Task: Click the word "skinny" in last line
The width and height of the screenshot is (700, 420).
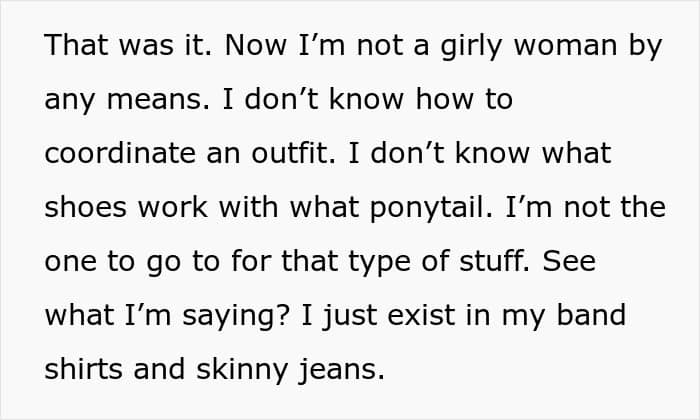Action: click(x=242, y=370)
